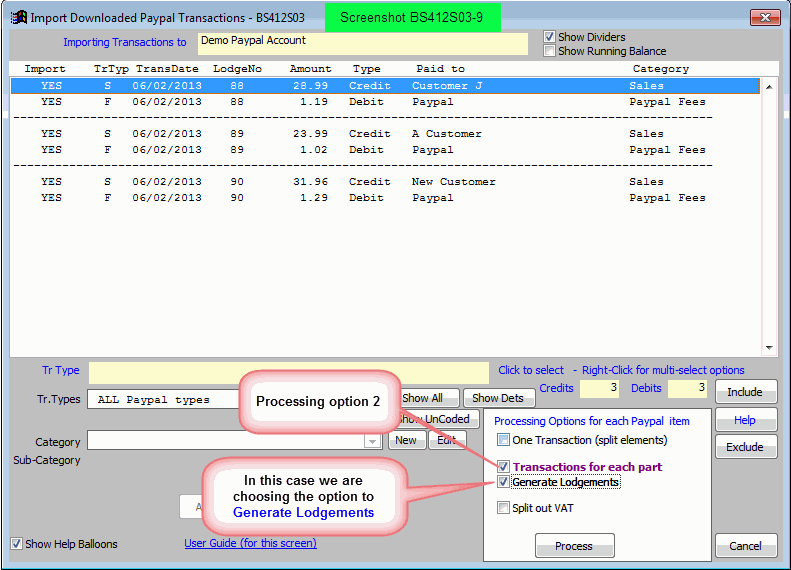Viewport: 791px width, 570px height.
Task: Enable Show Running Balance
Action: [x=549, y=51]
